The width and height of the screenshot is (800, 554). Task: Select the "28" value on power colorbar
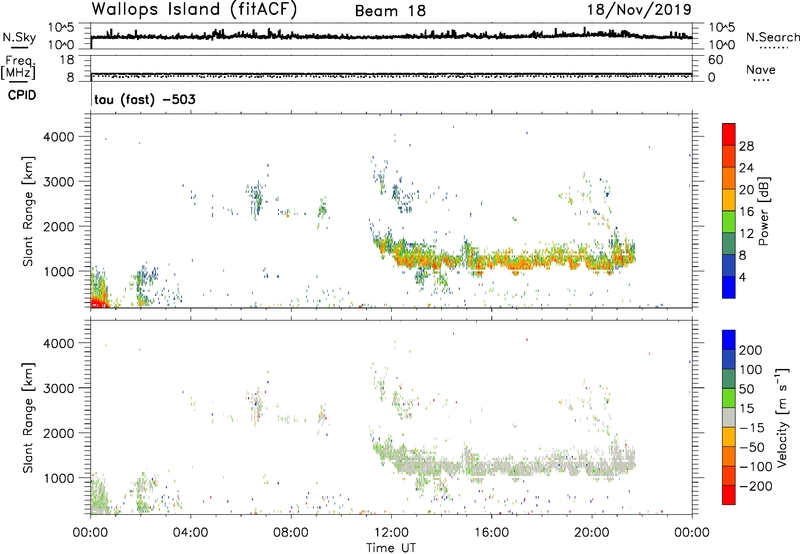[x=746, y=146]
